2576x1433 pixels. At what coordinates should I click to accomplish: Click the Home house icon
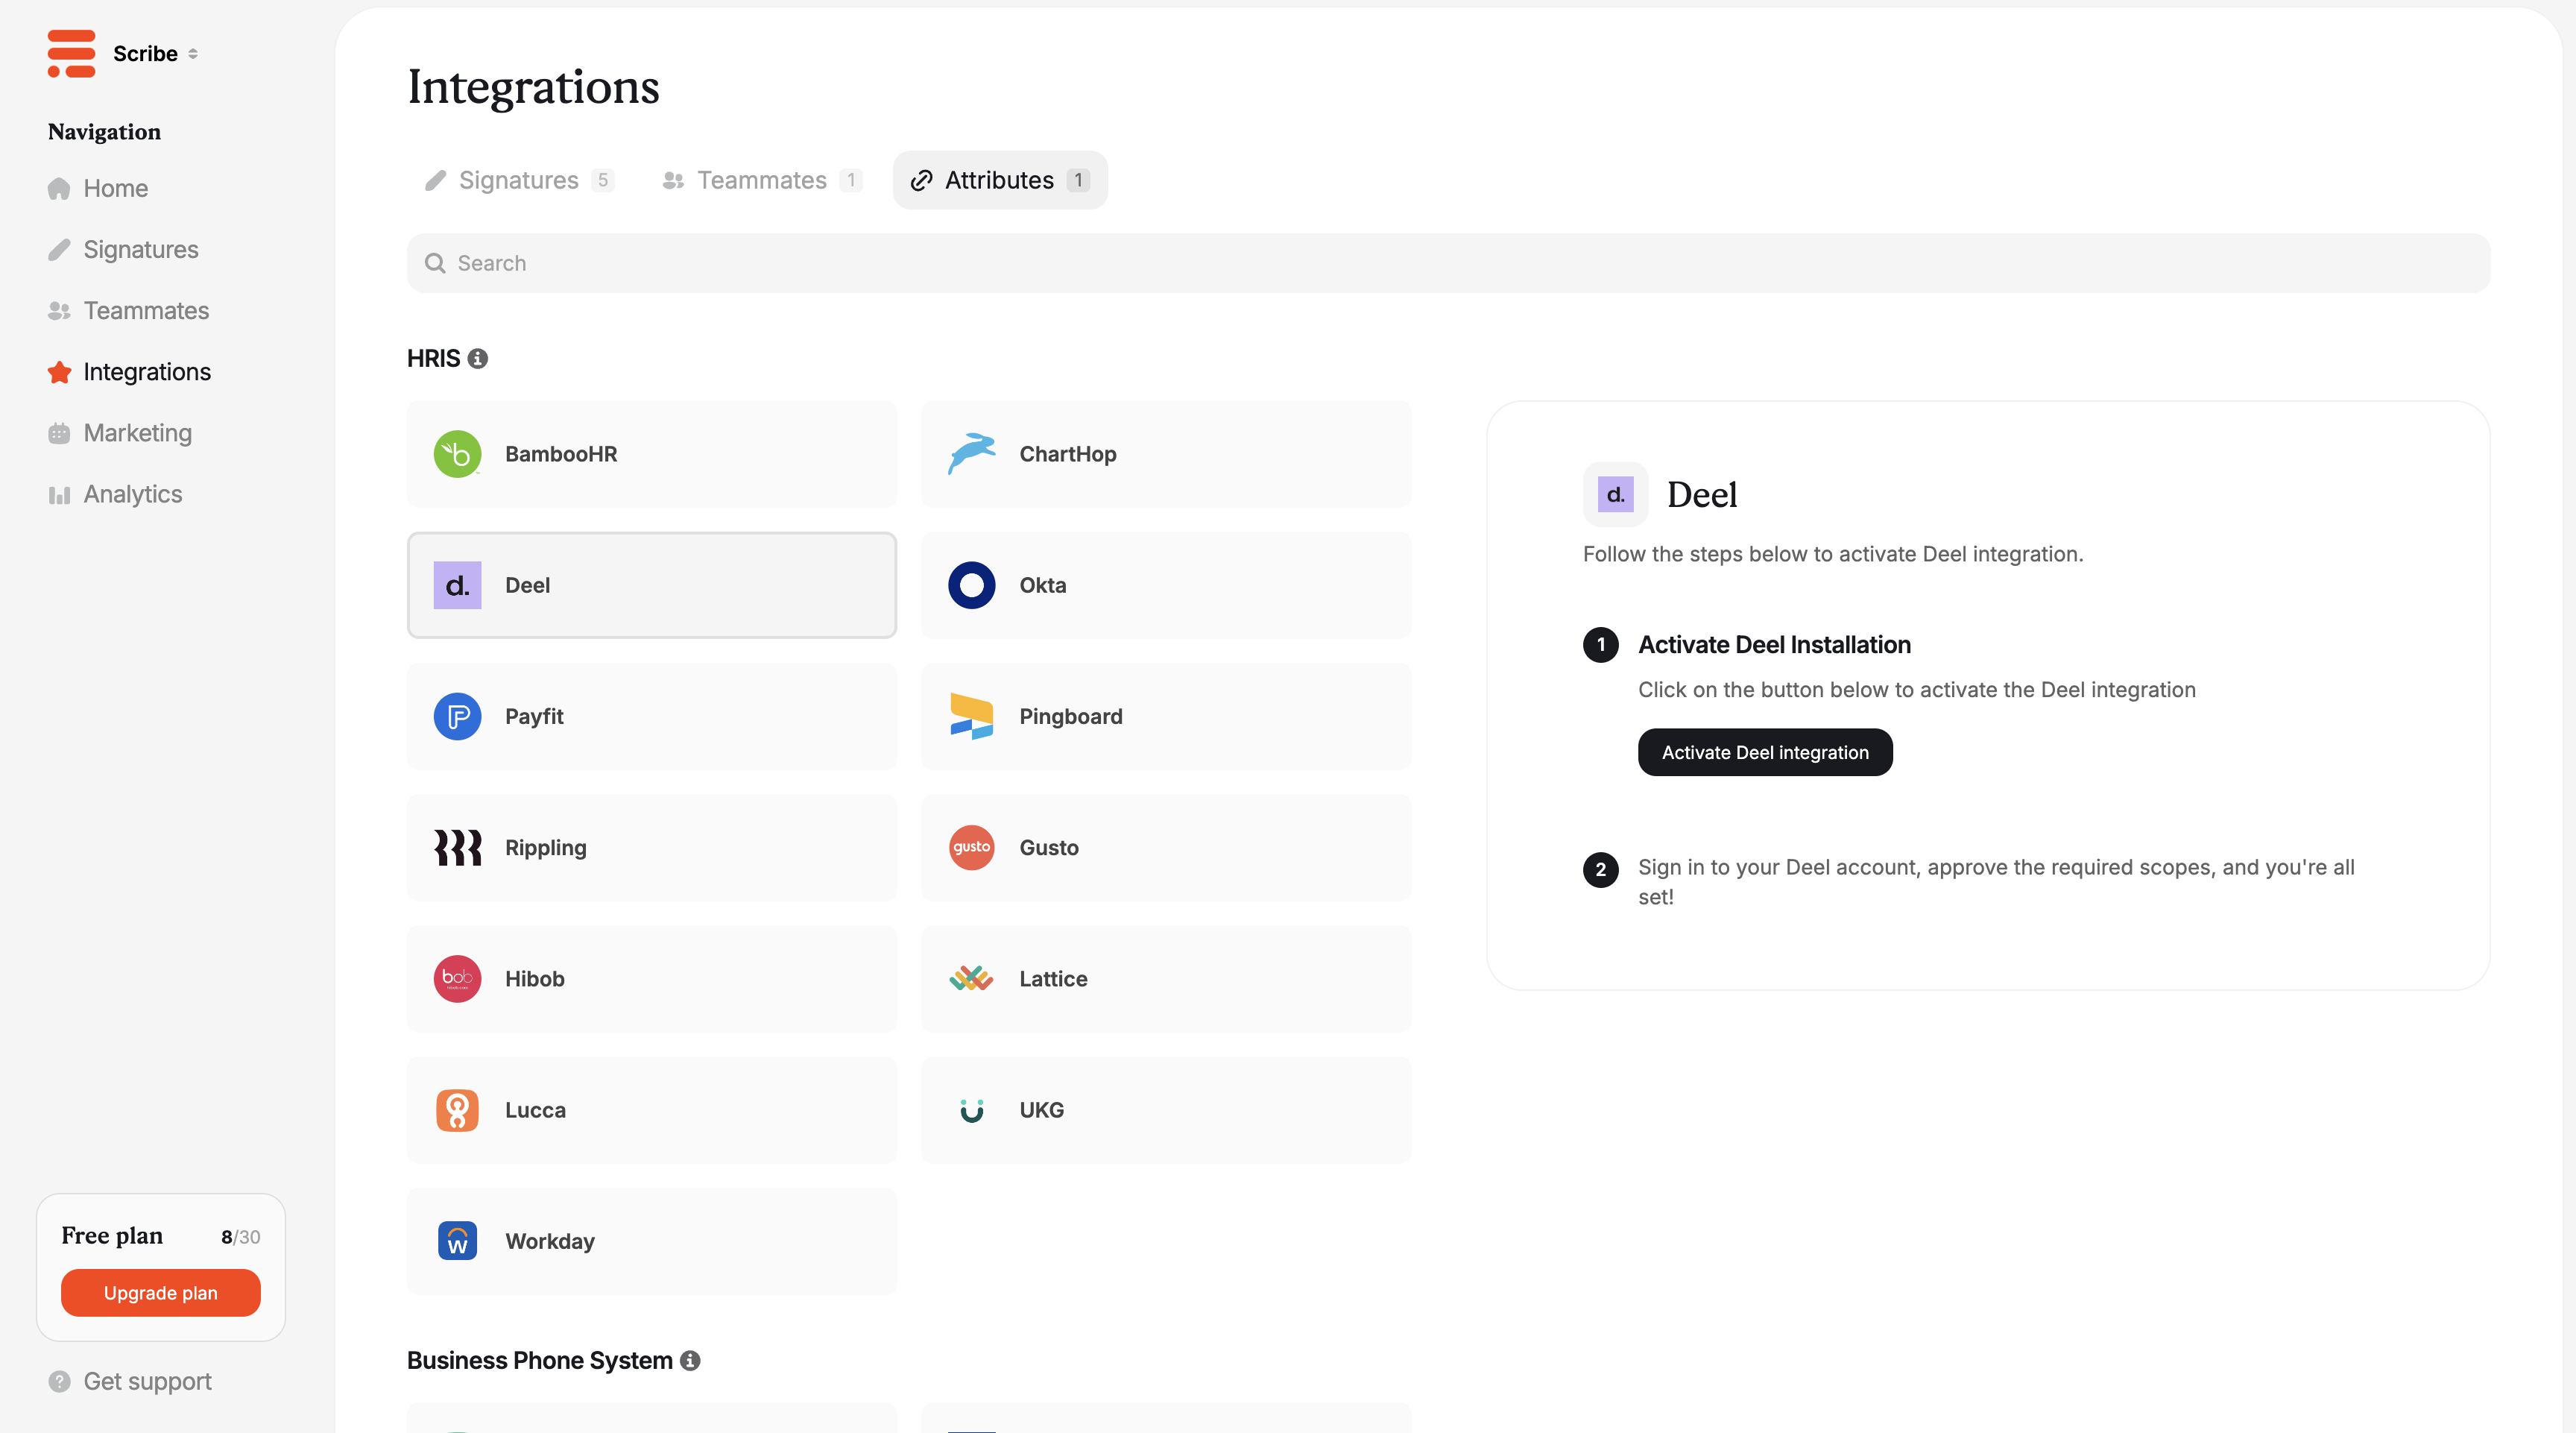59,188
